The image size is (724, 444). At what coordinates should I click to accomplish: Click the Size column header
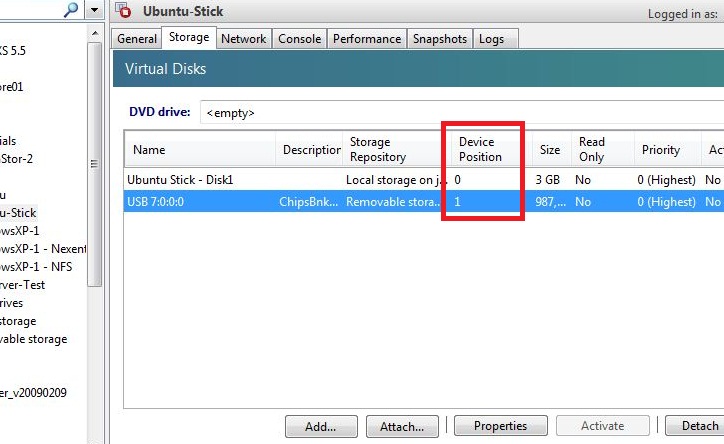[550, 150]
